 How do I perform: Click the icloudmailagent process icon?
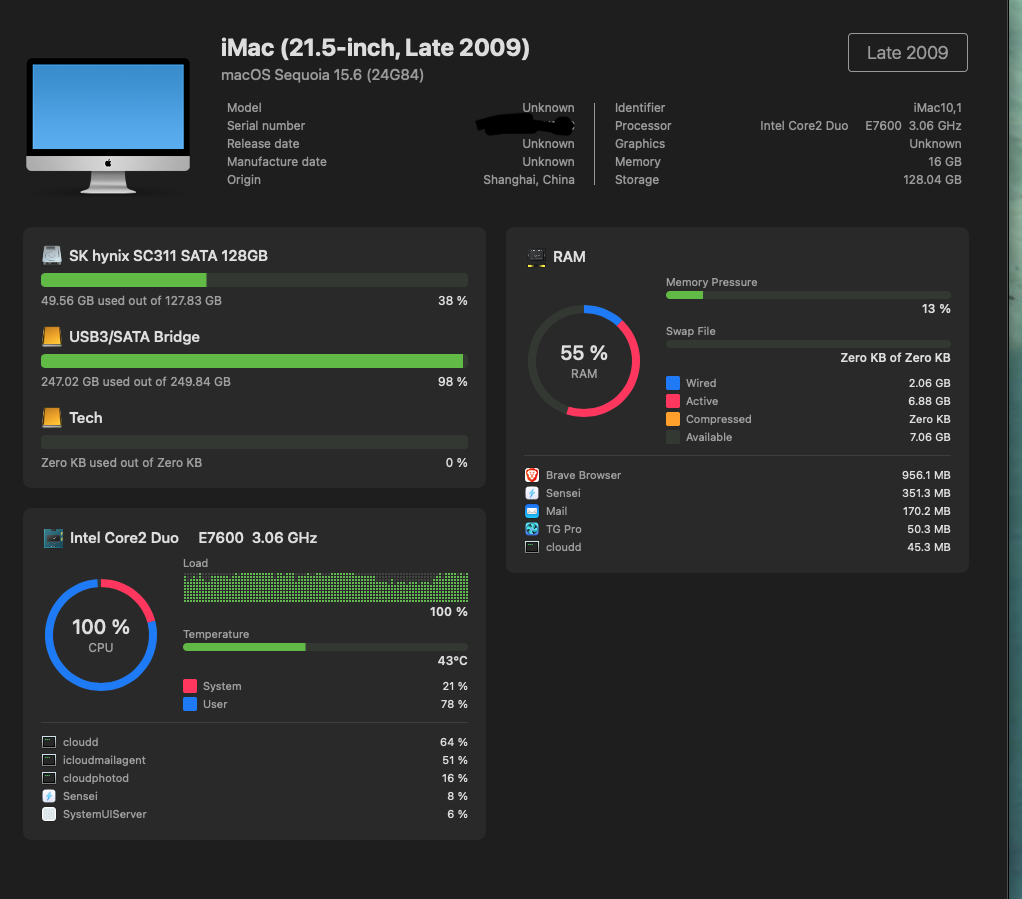(49, 760)
